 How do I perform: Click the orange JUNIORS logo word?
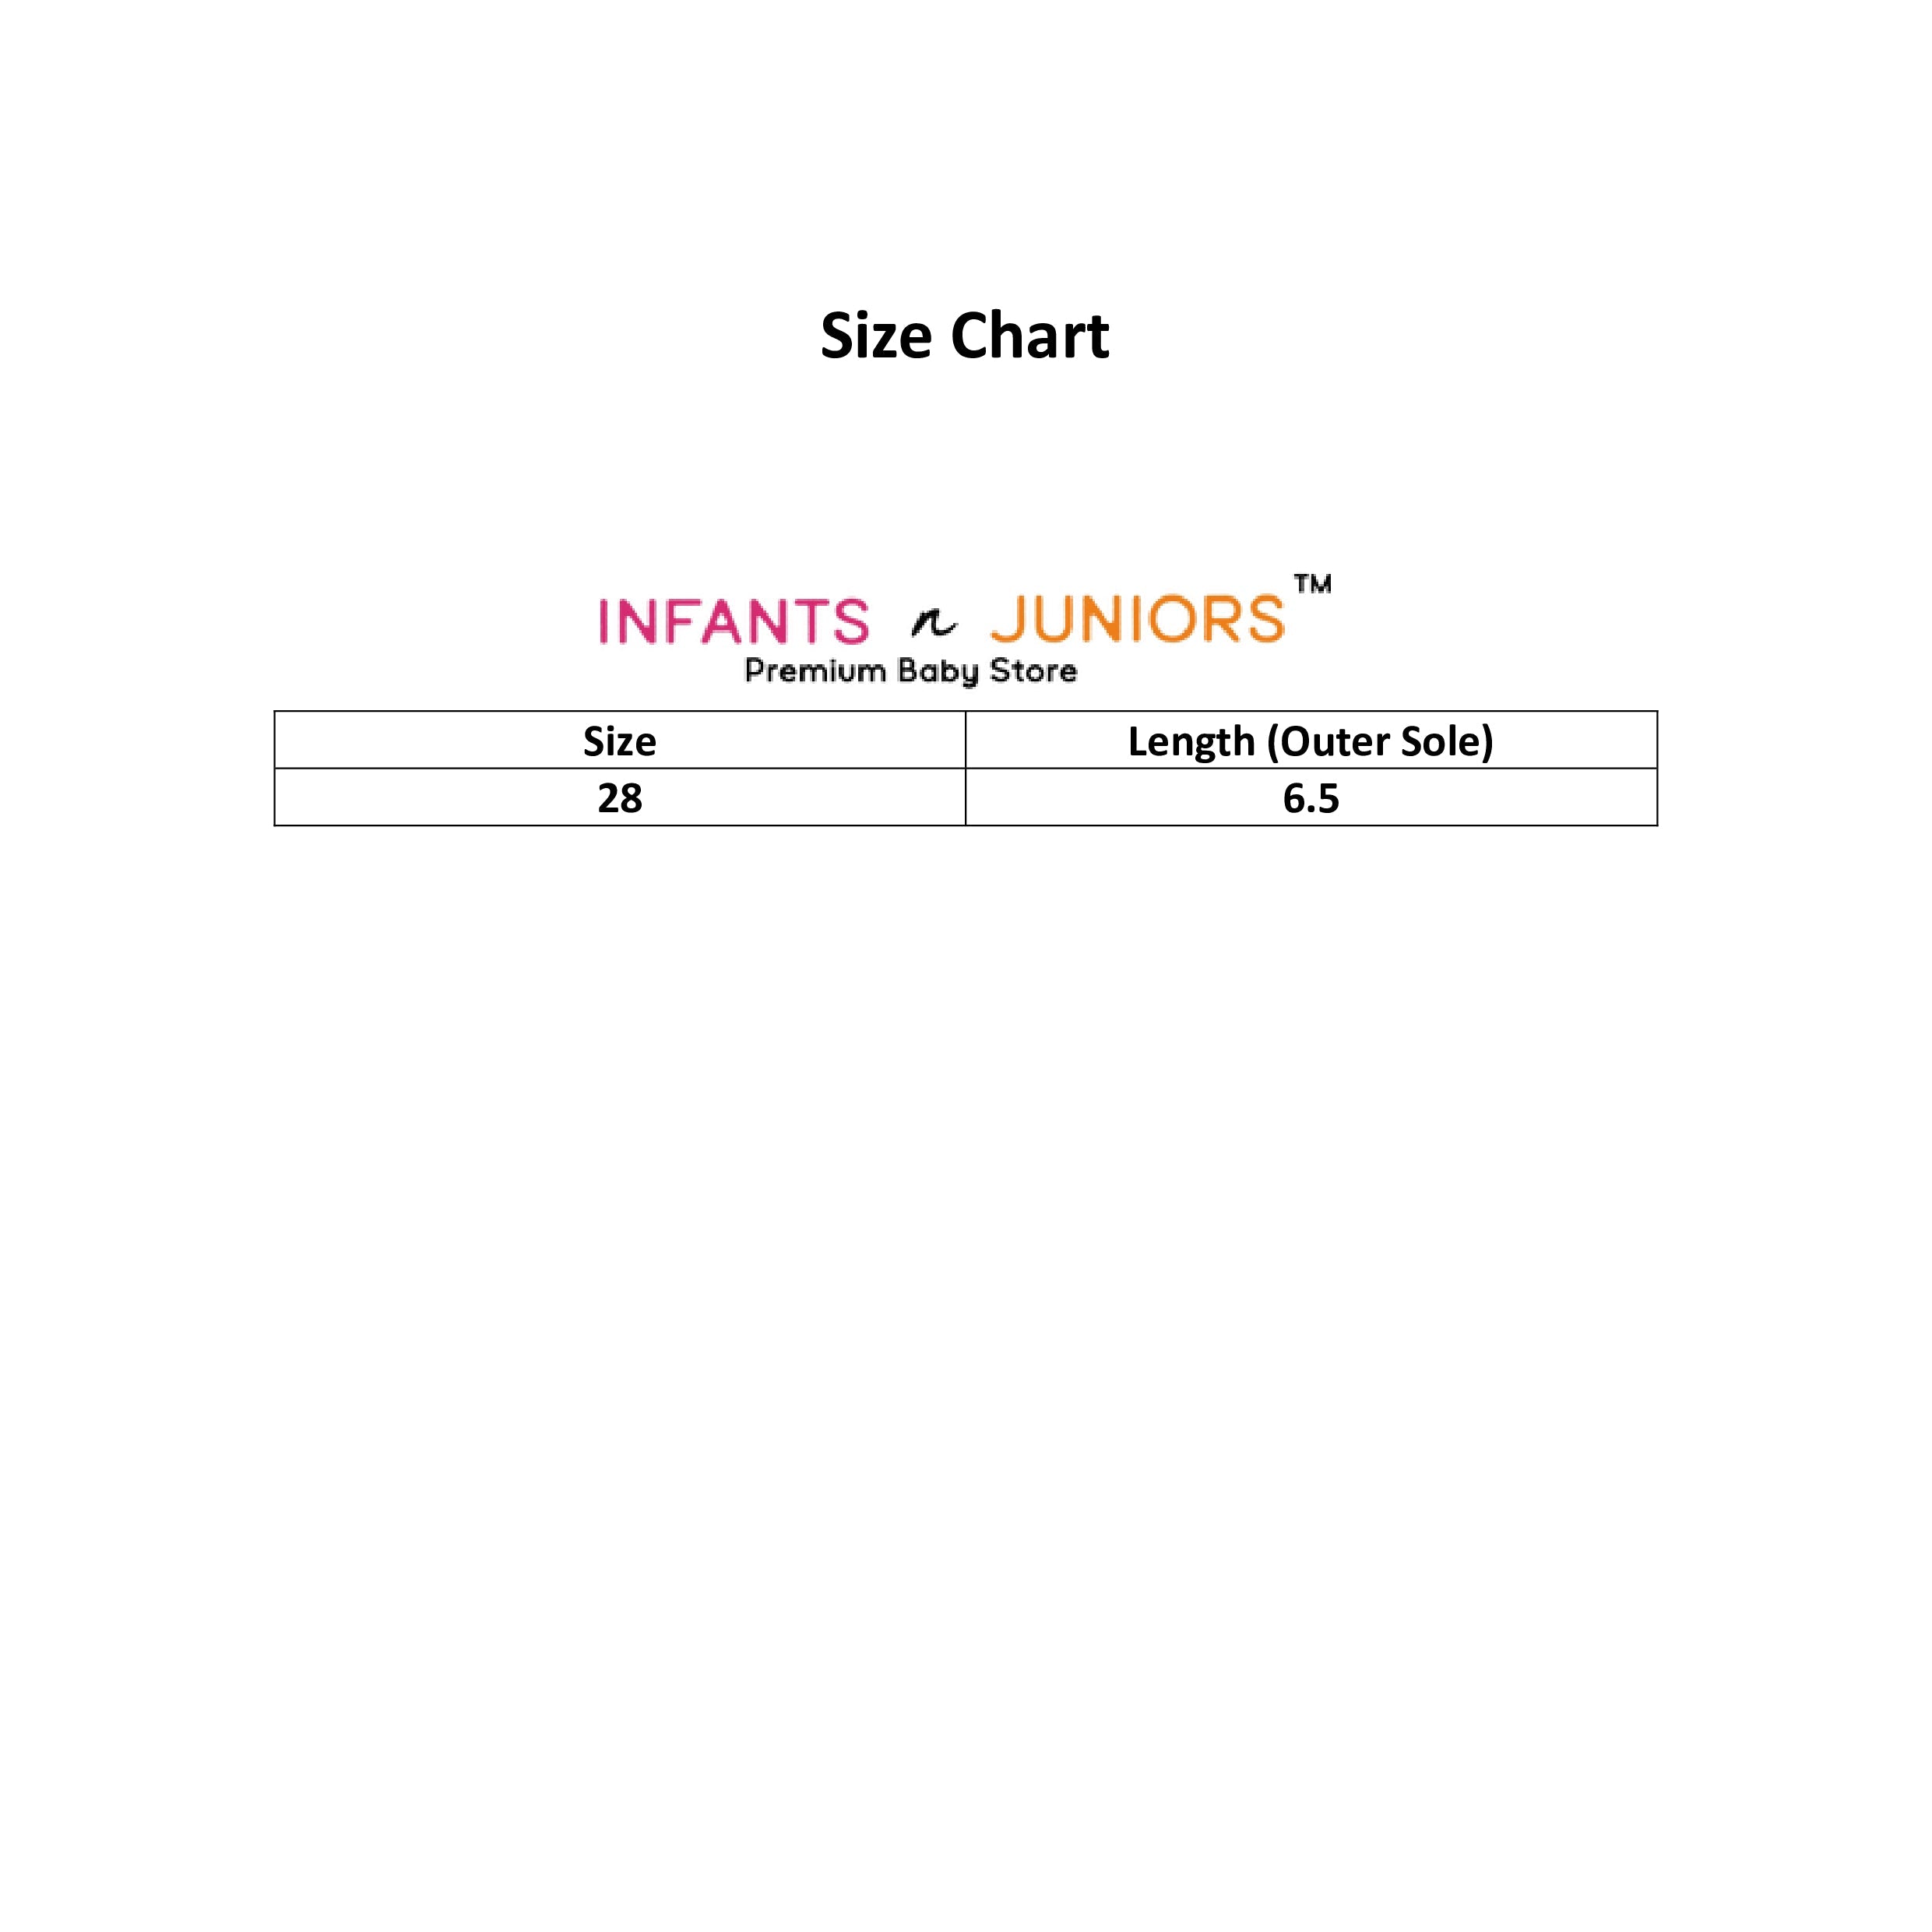click(x=1138, y=619)
